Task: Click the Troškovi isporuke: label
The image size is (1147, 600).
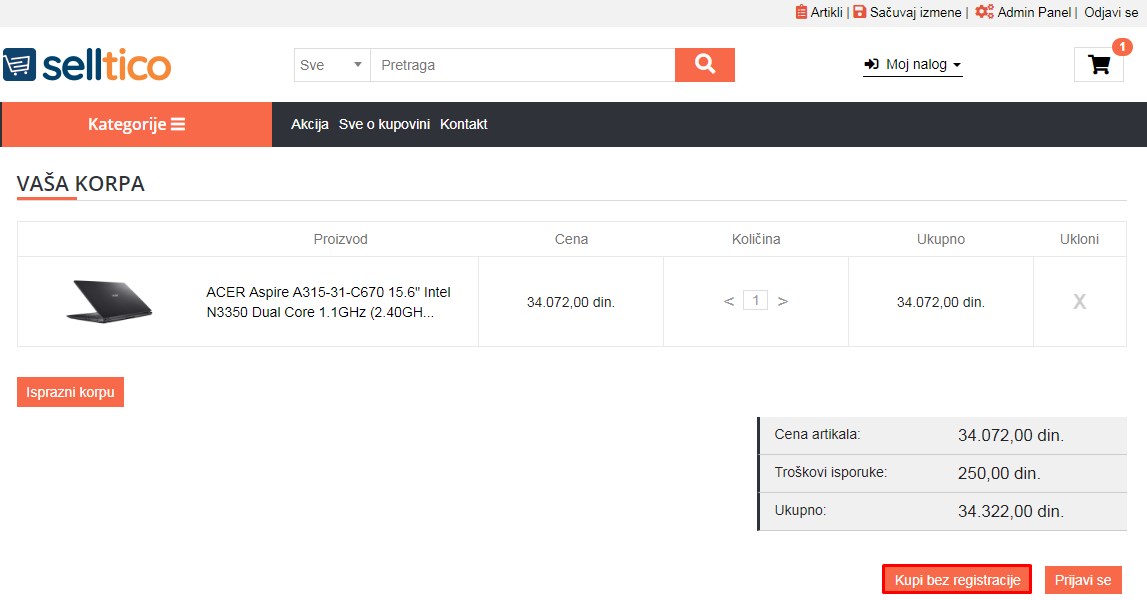Action: tap(830, 473)
